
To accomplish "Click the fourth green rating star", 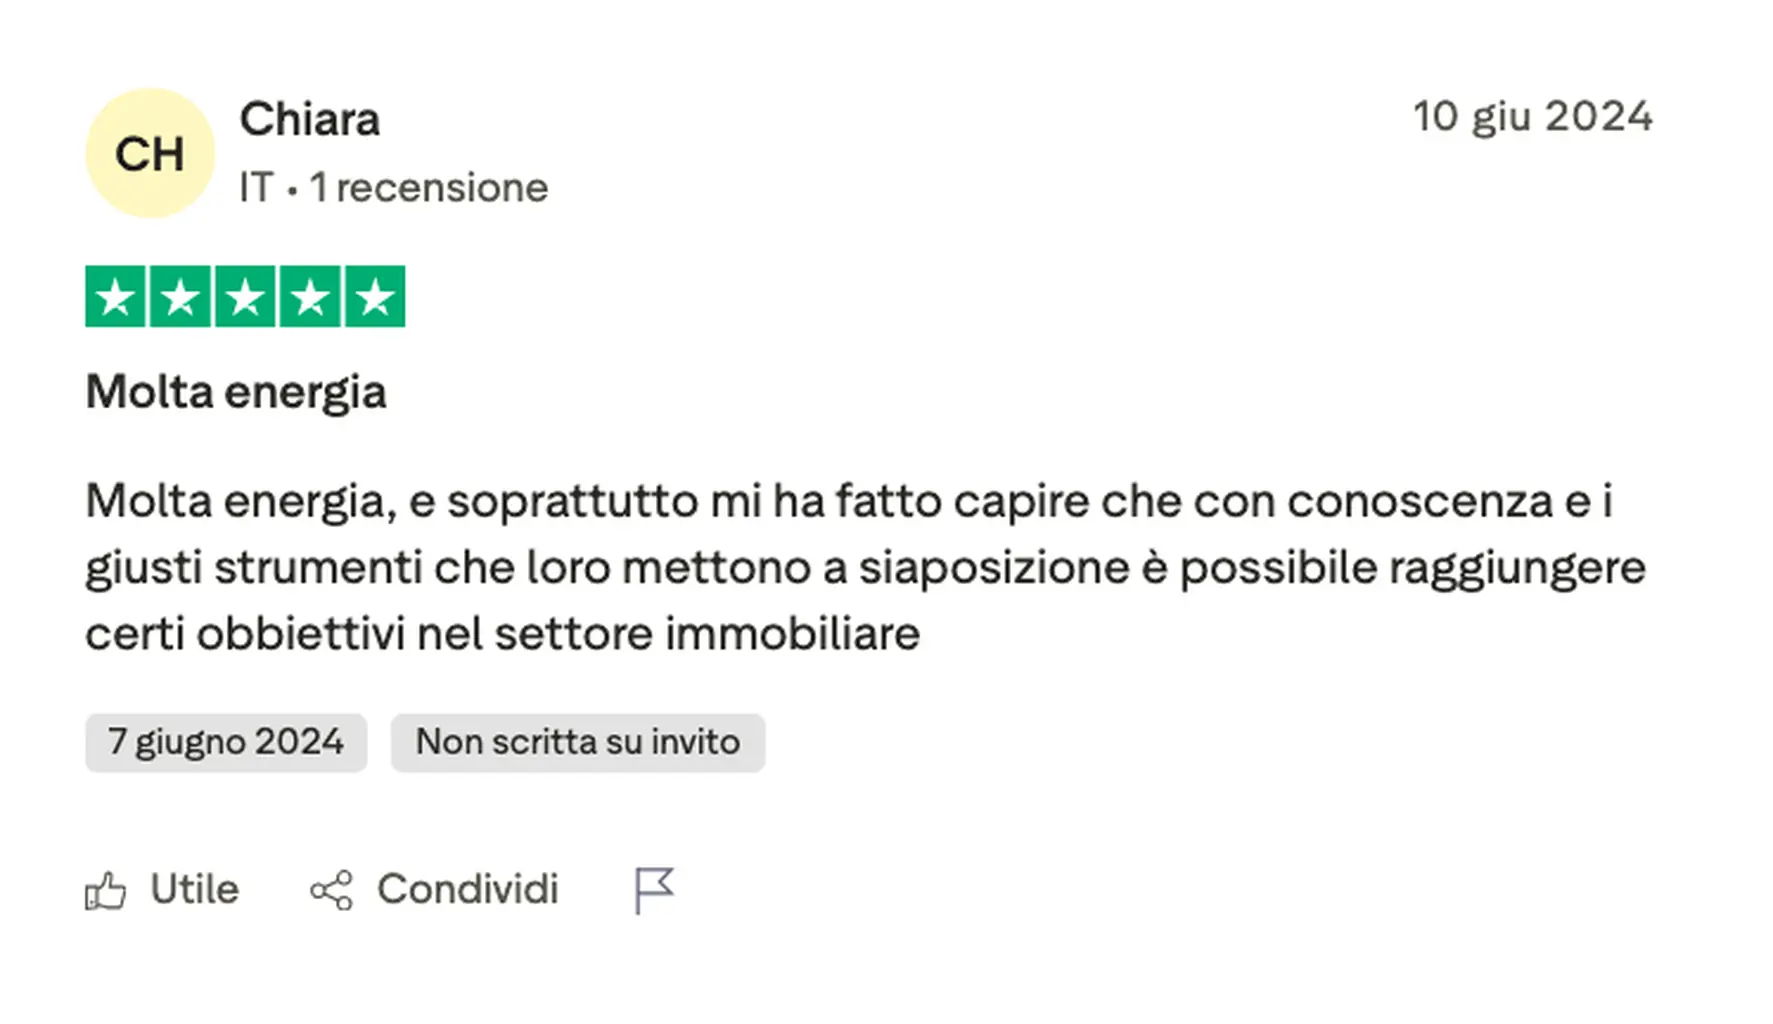I will tap(310, 297).
